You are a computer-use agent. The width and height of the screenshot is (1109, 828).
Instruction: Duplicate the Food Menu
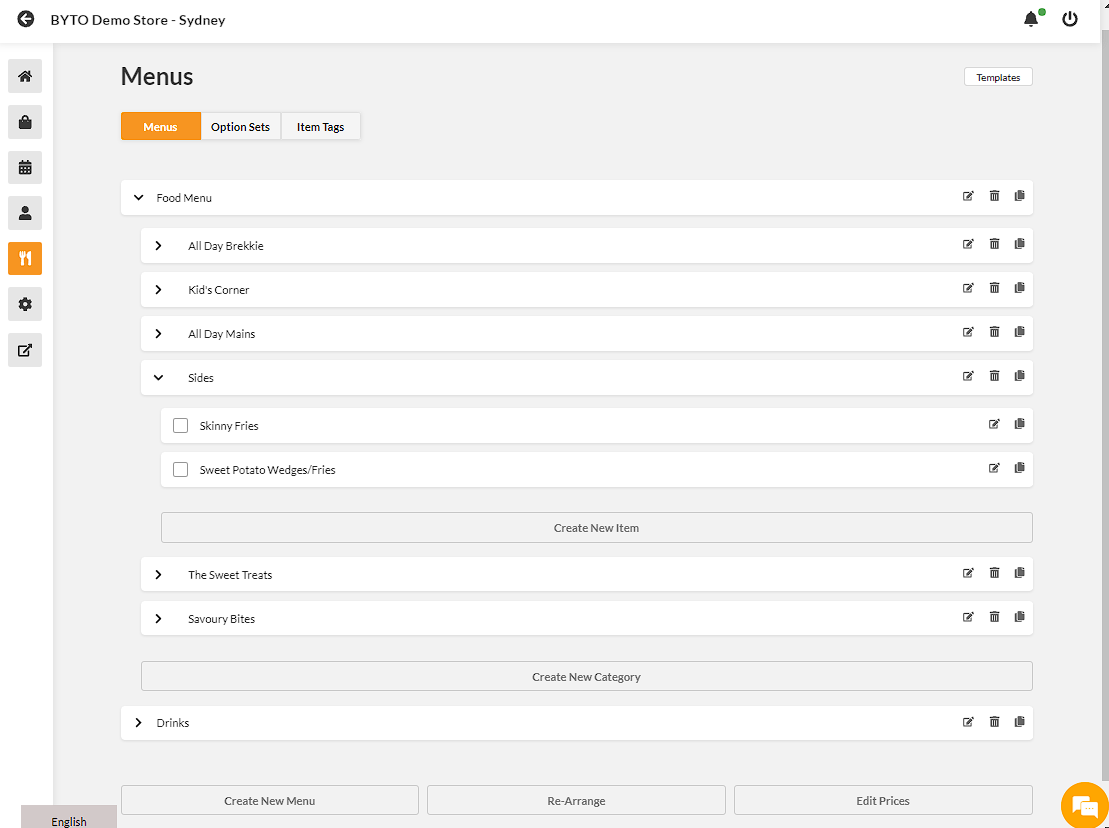(1019, 196)
